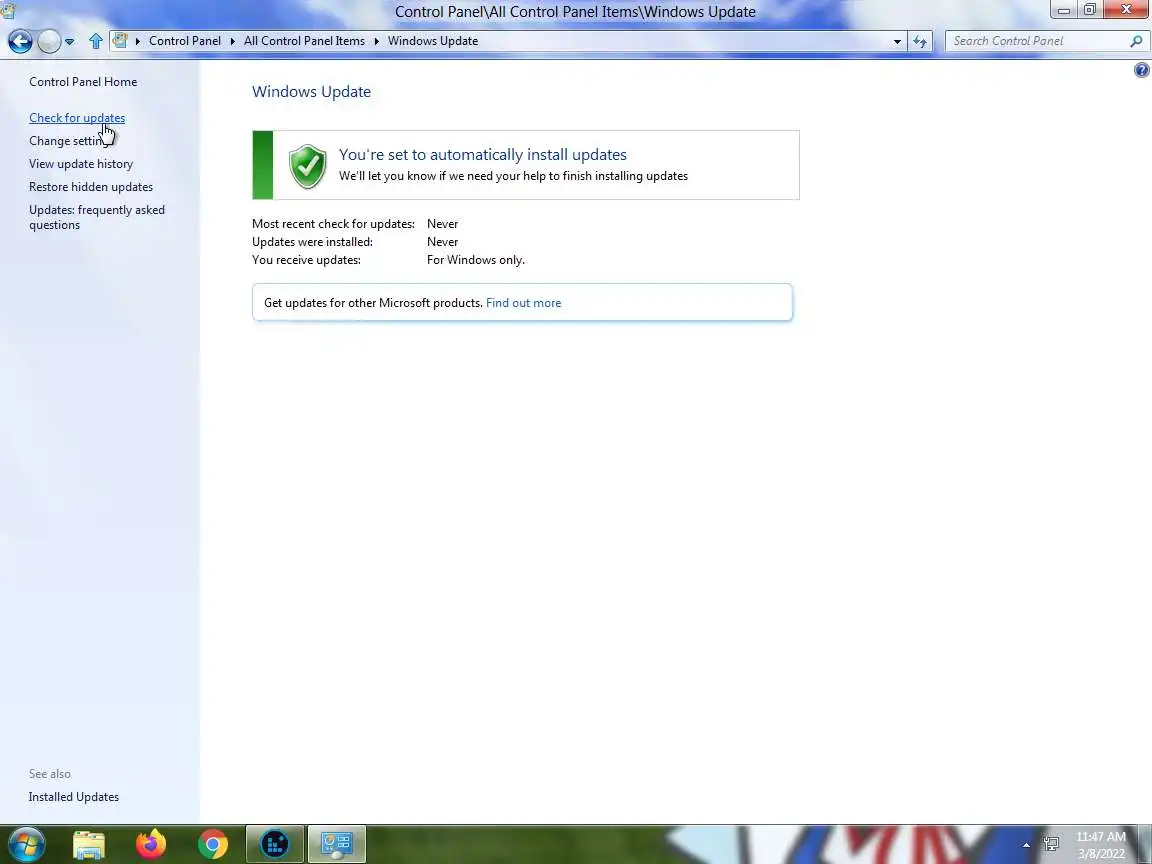Open View update history
The image size is (1152, 864).
[81, 164]
